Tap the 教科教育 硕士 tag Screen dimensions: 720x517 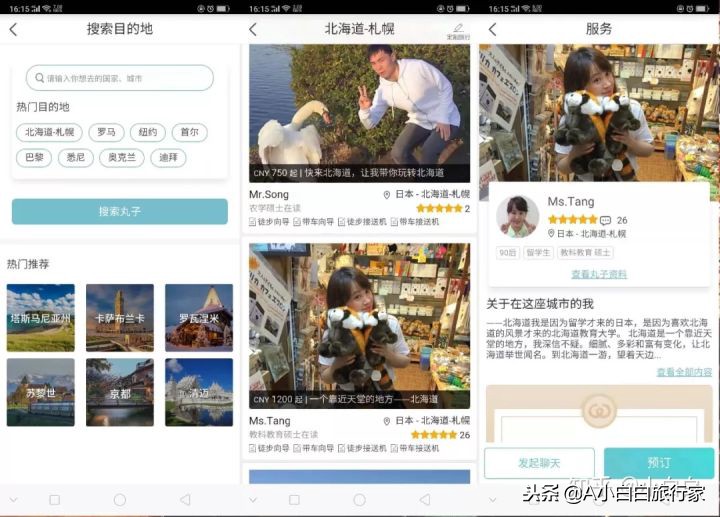[x=585, y=253]
